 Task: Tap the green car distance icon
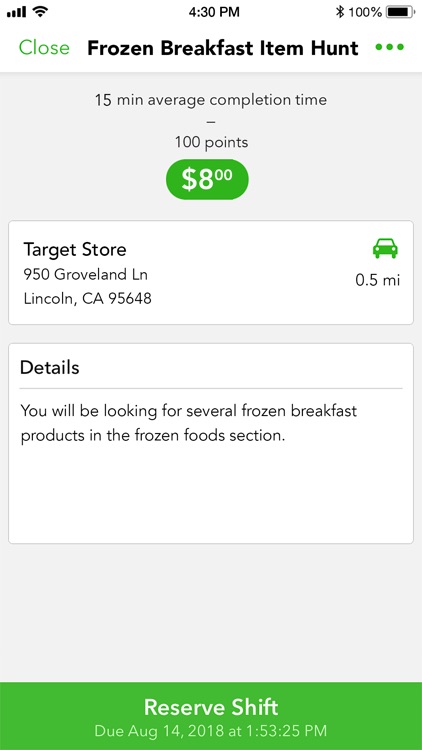click(385, 249)
